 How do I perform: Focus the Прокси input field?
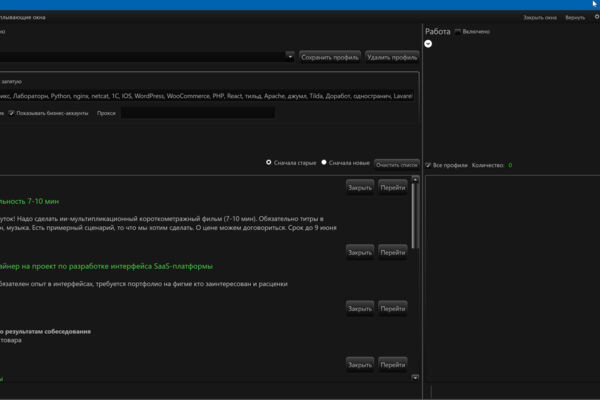198,113
